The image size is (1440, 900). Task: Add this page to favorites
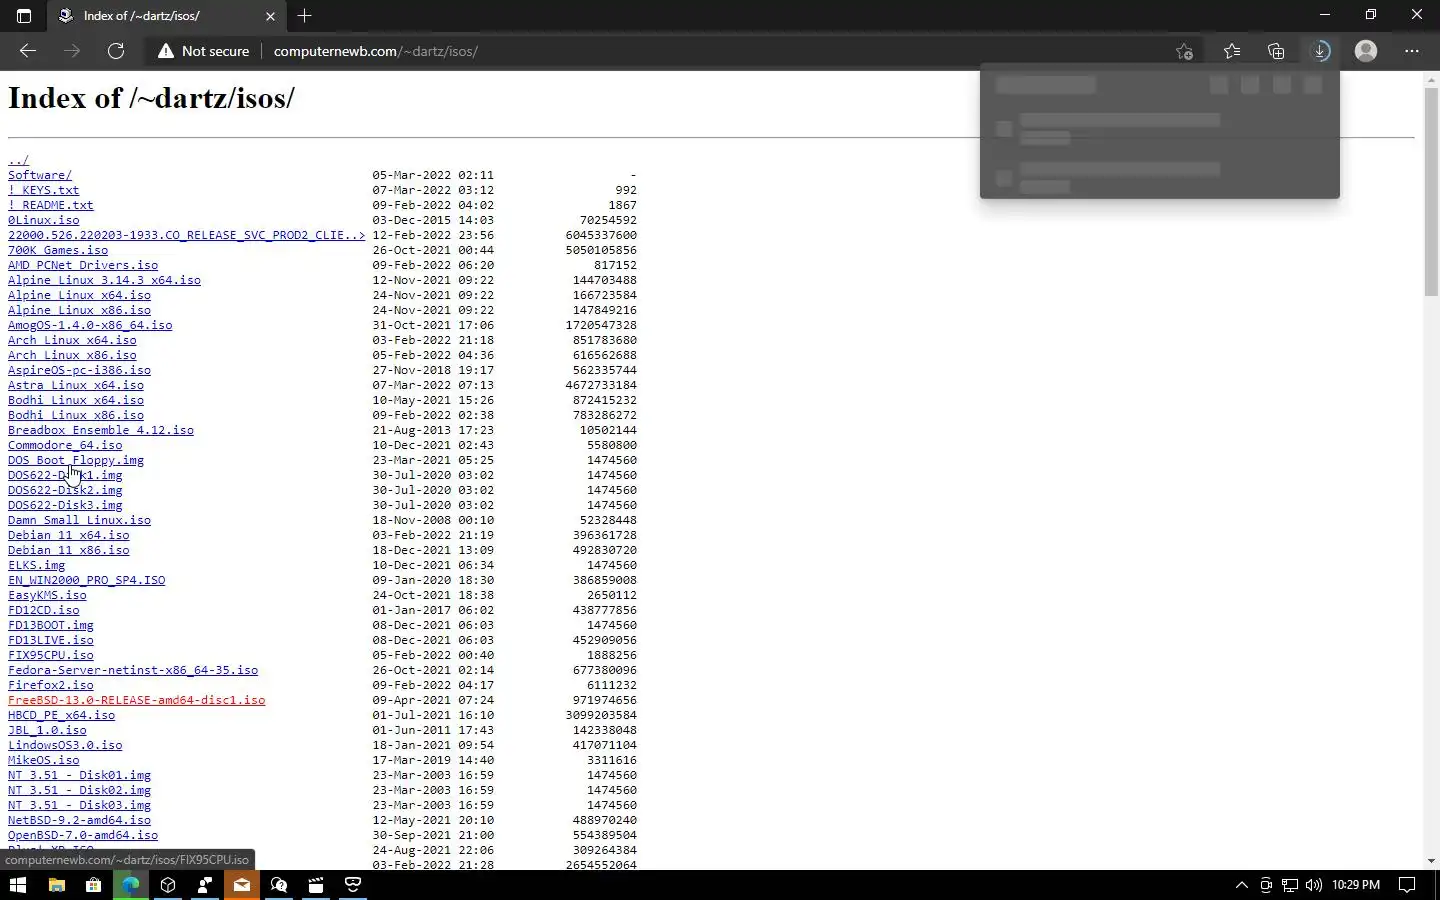tap(1184, 51)
